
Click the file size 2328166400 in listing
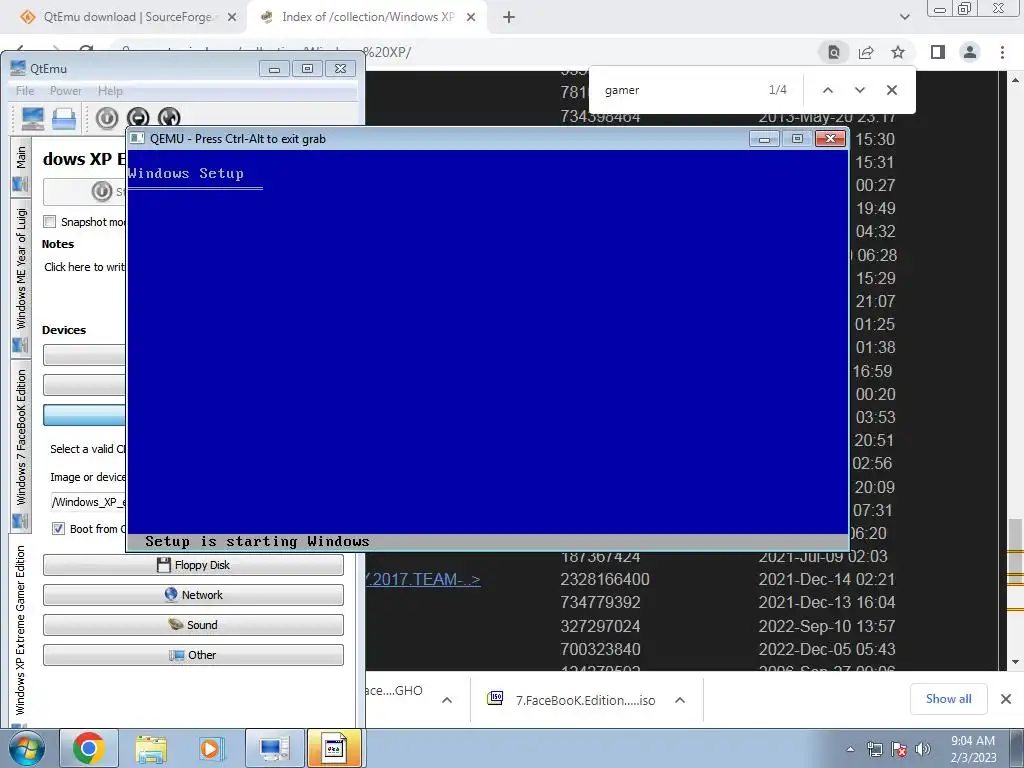coord(605,579)
